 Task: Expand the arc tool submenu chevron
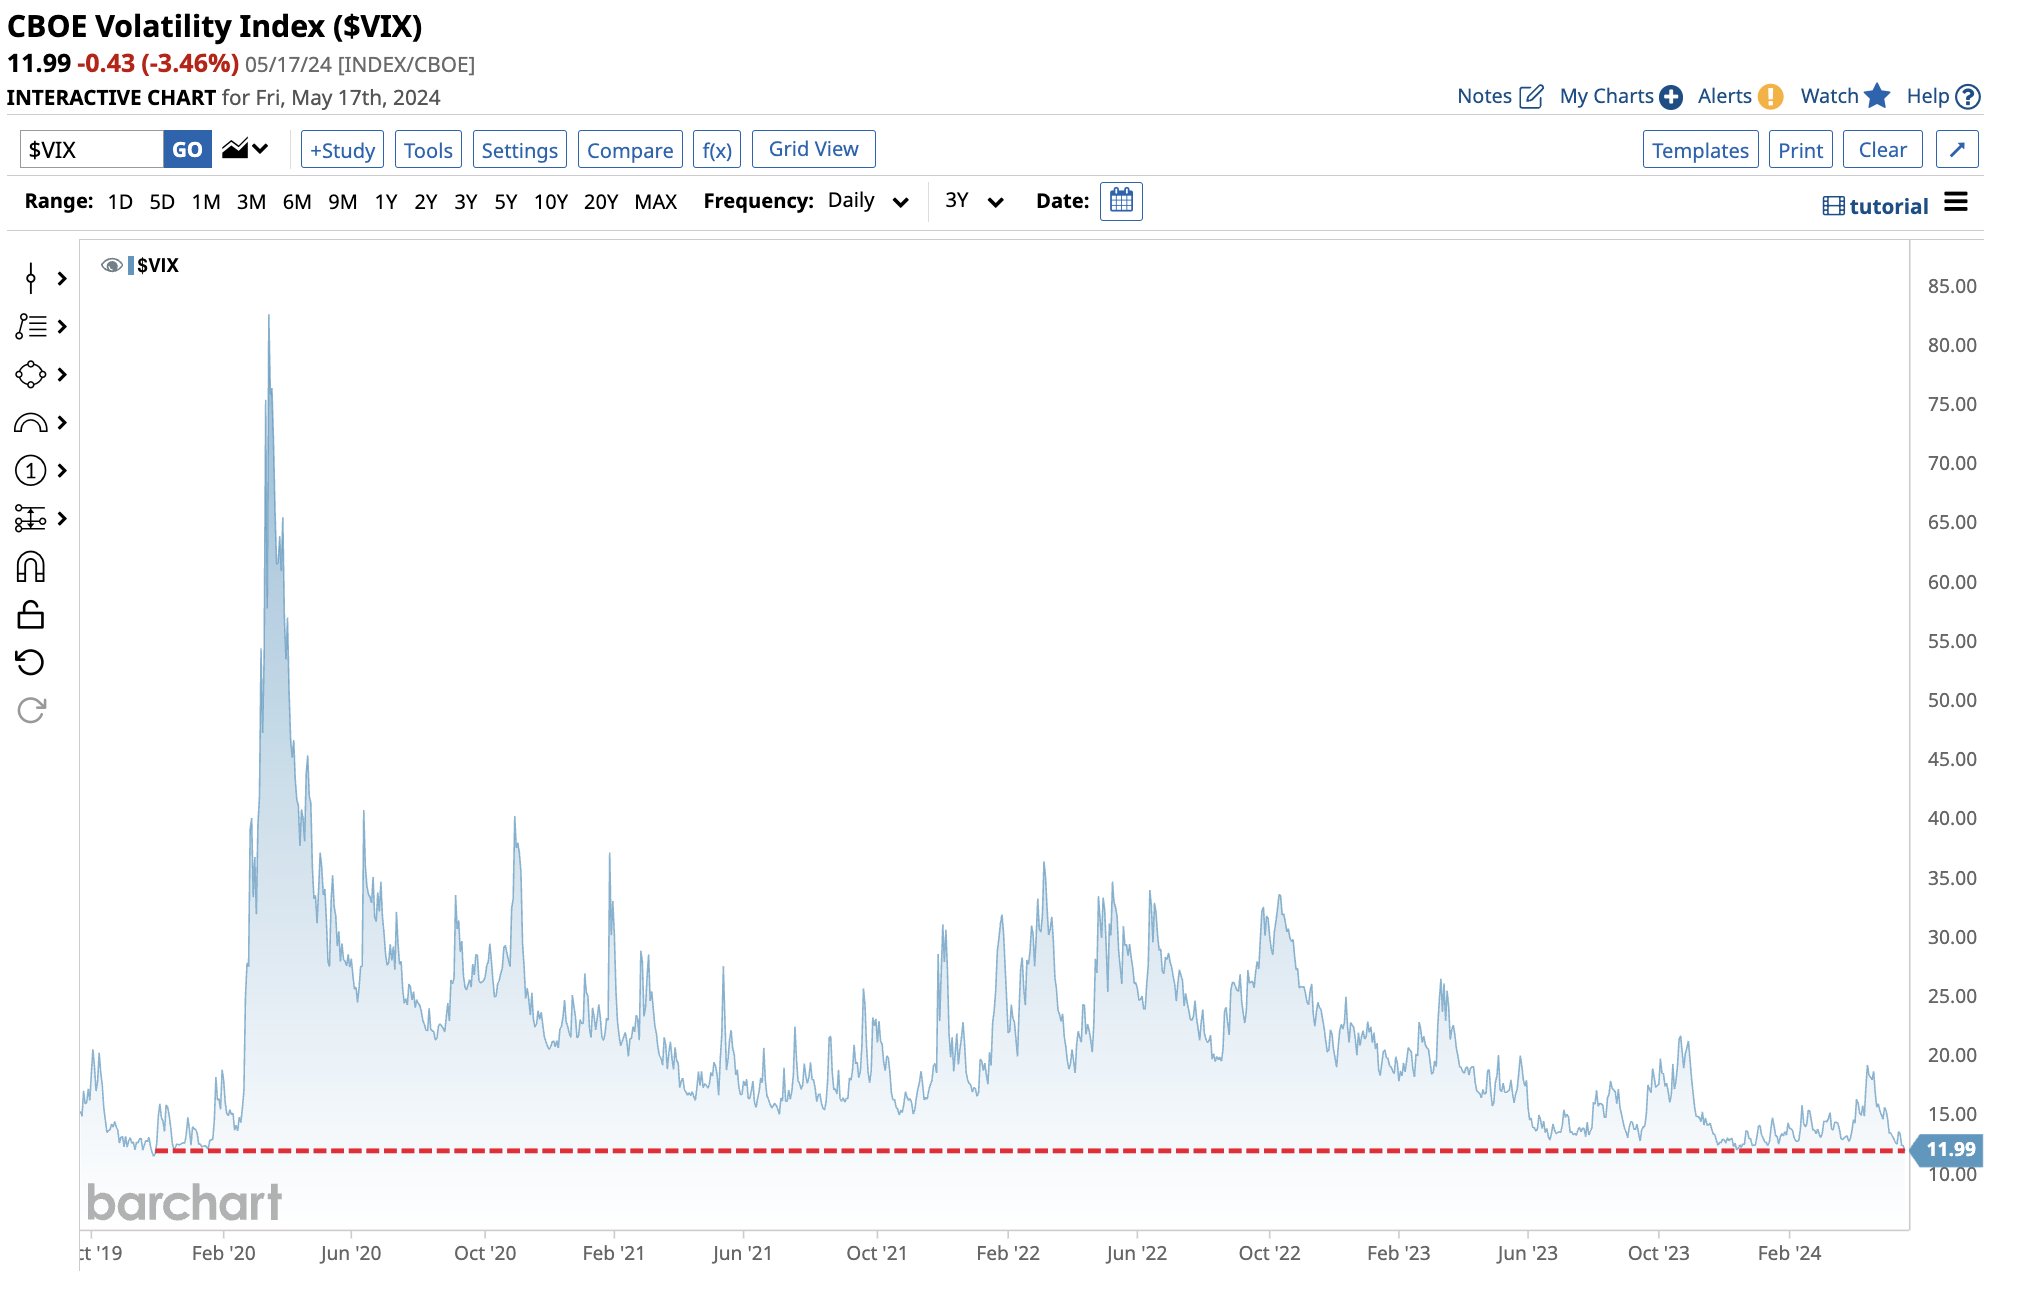coord(62,423)
